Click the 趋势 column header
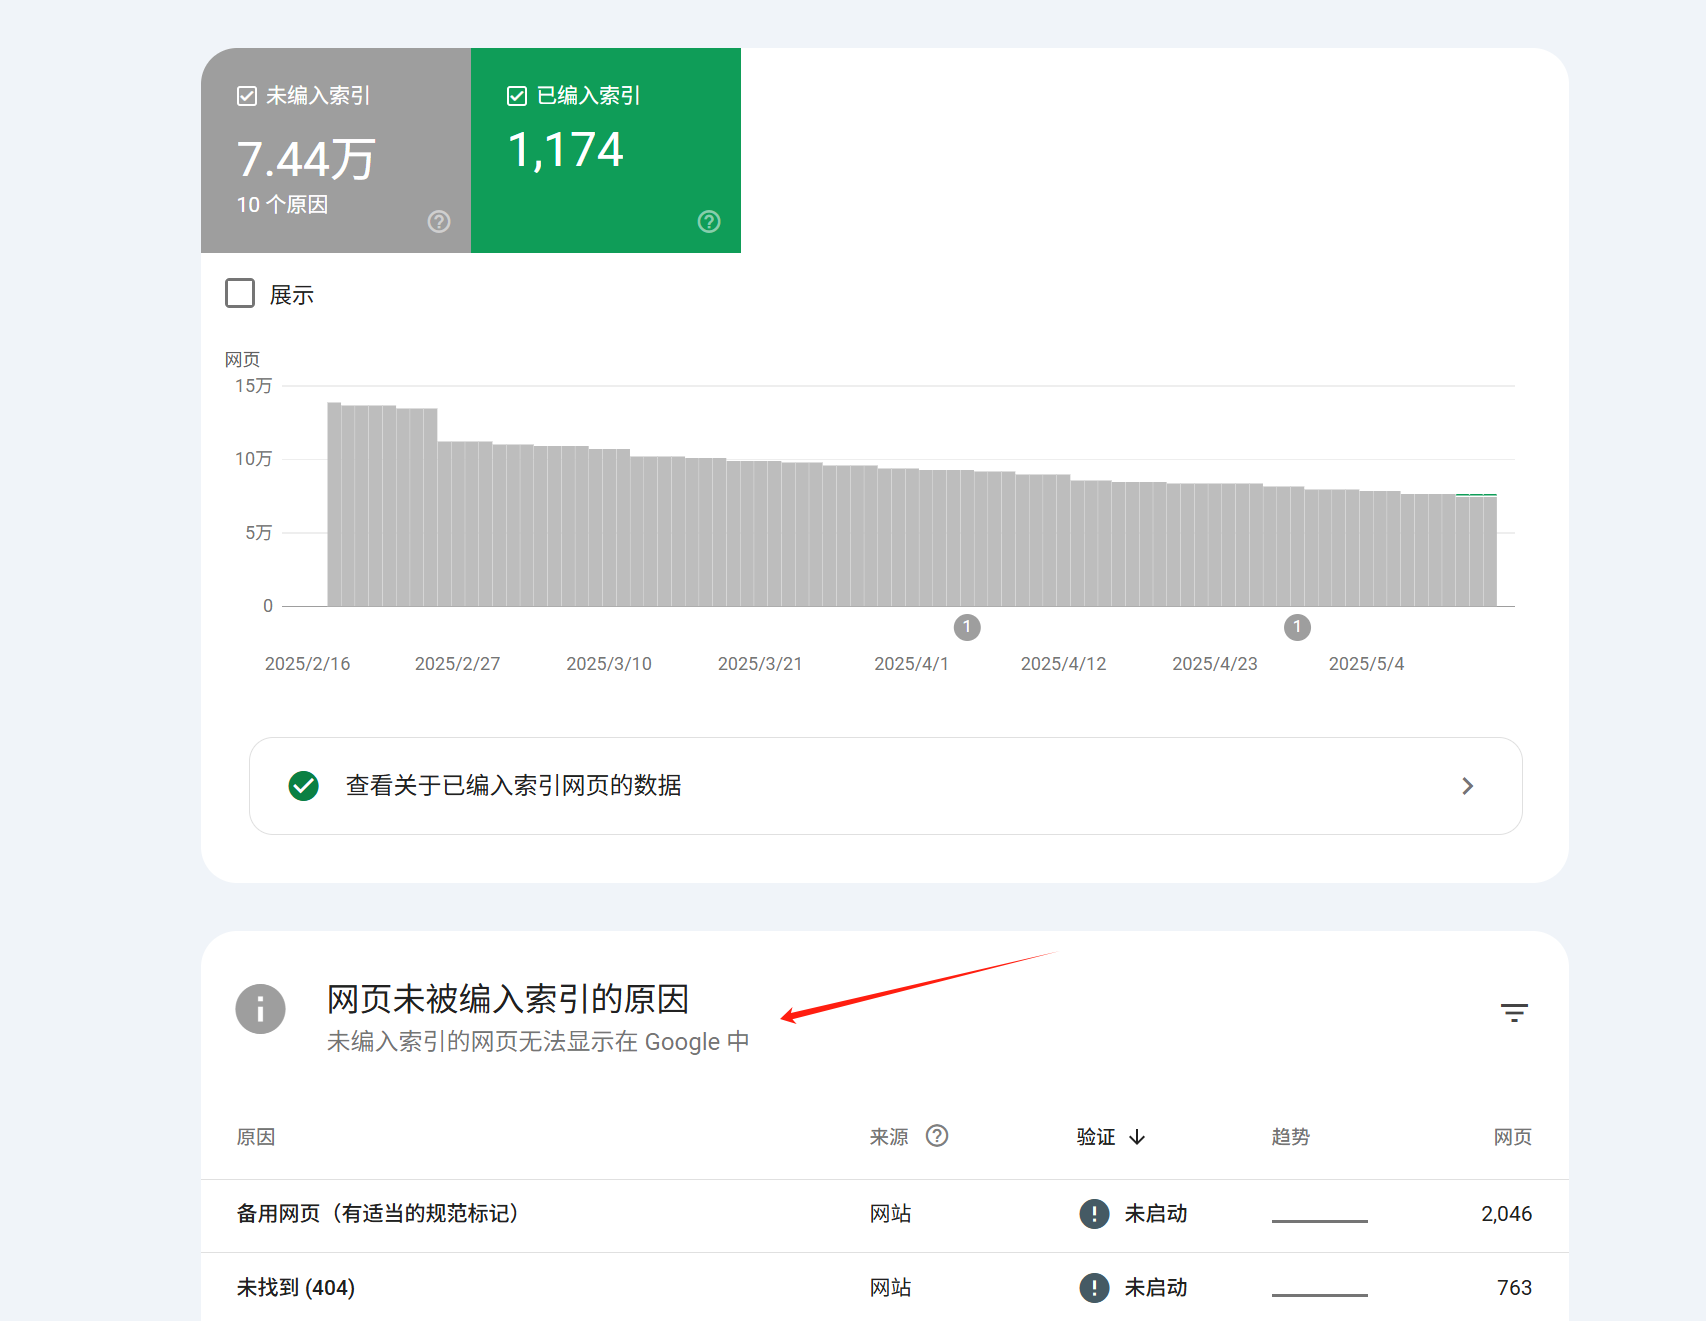 1290,1137
